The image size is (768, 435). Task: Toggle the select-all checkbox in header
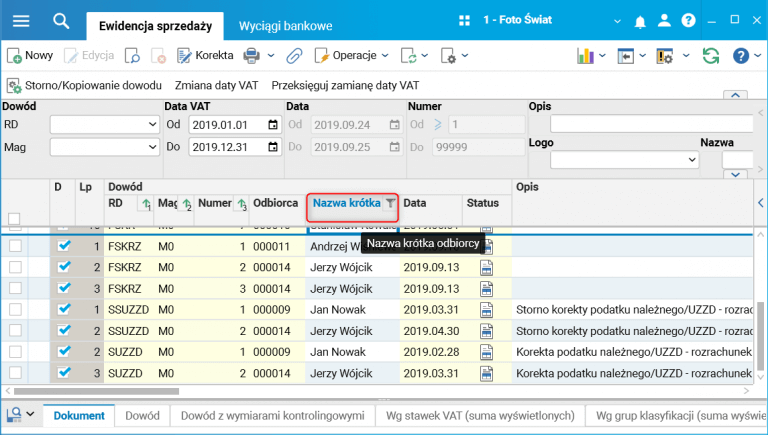pos(14,218)
